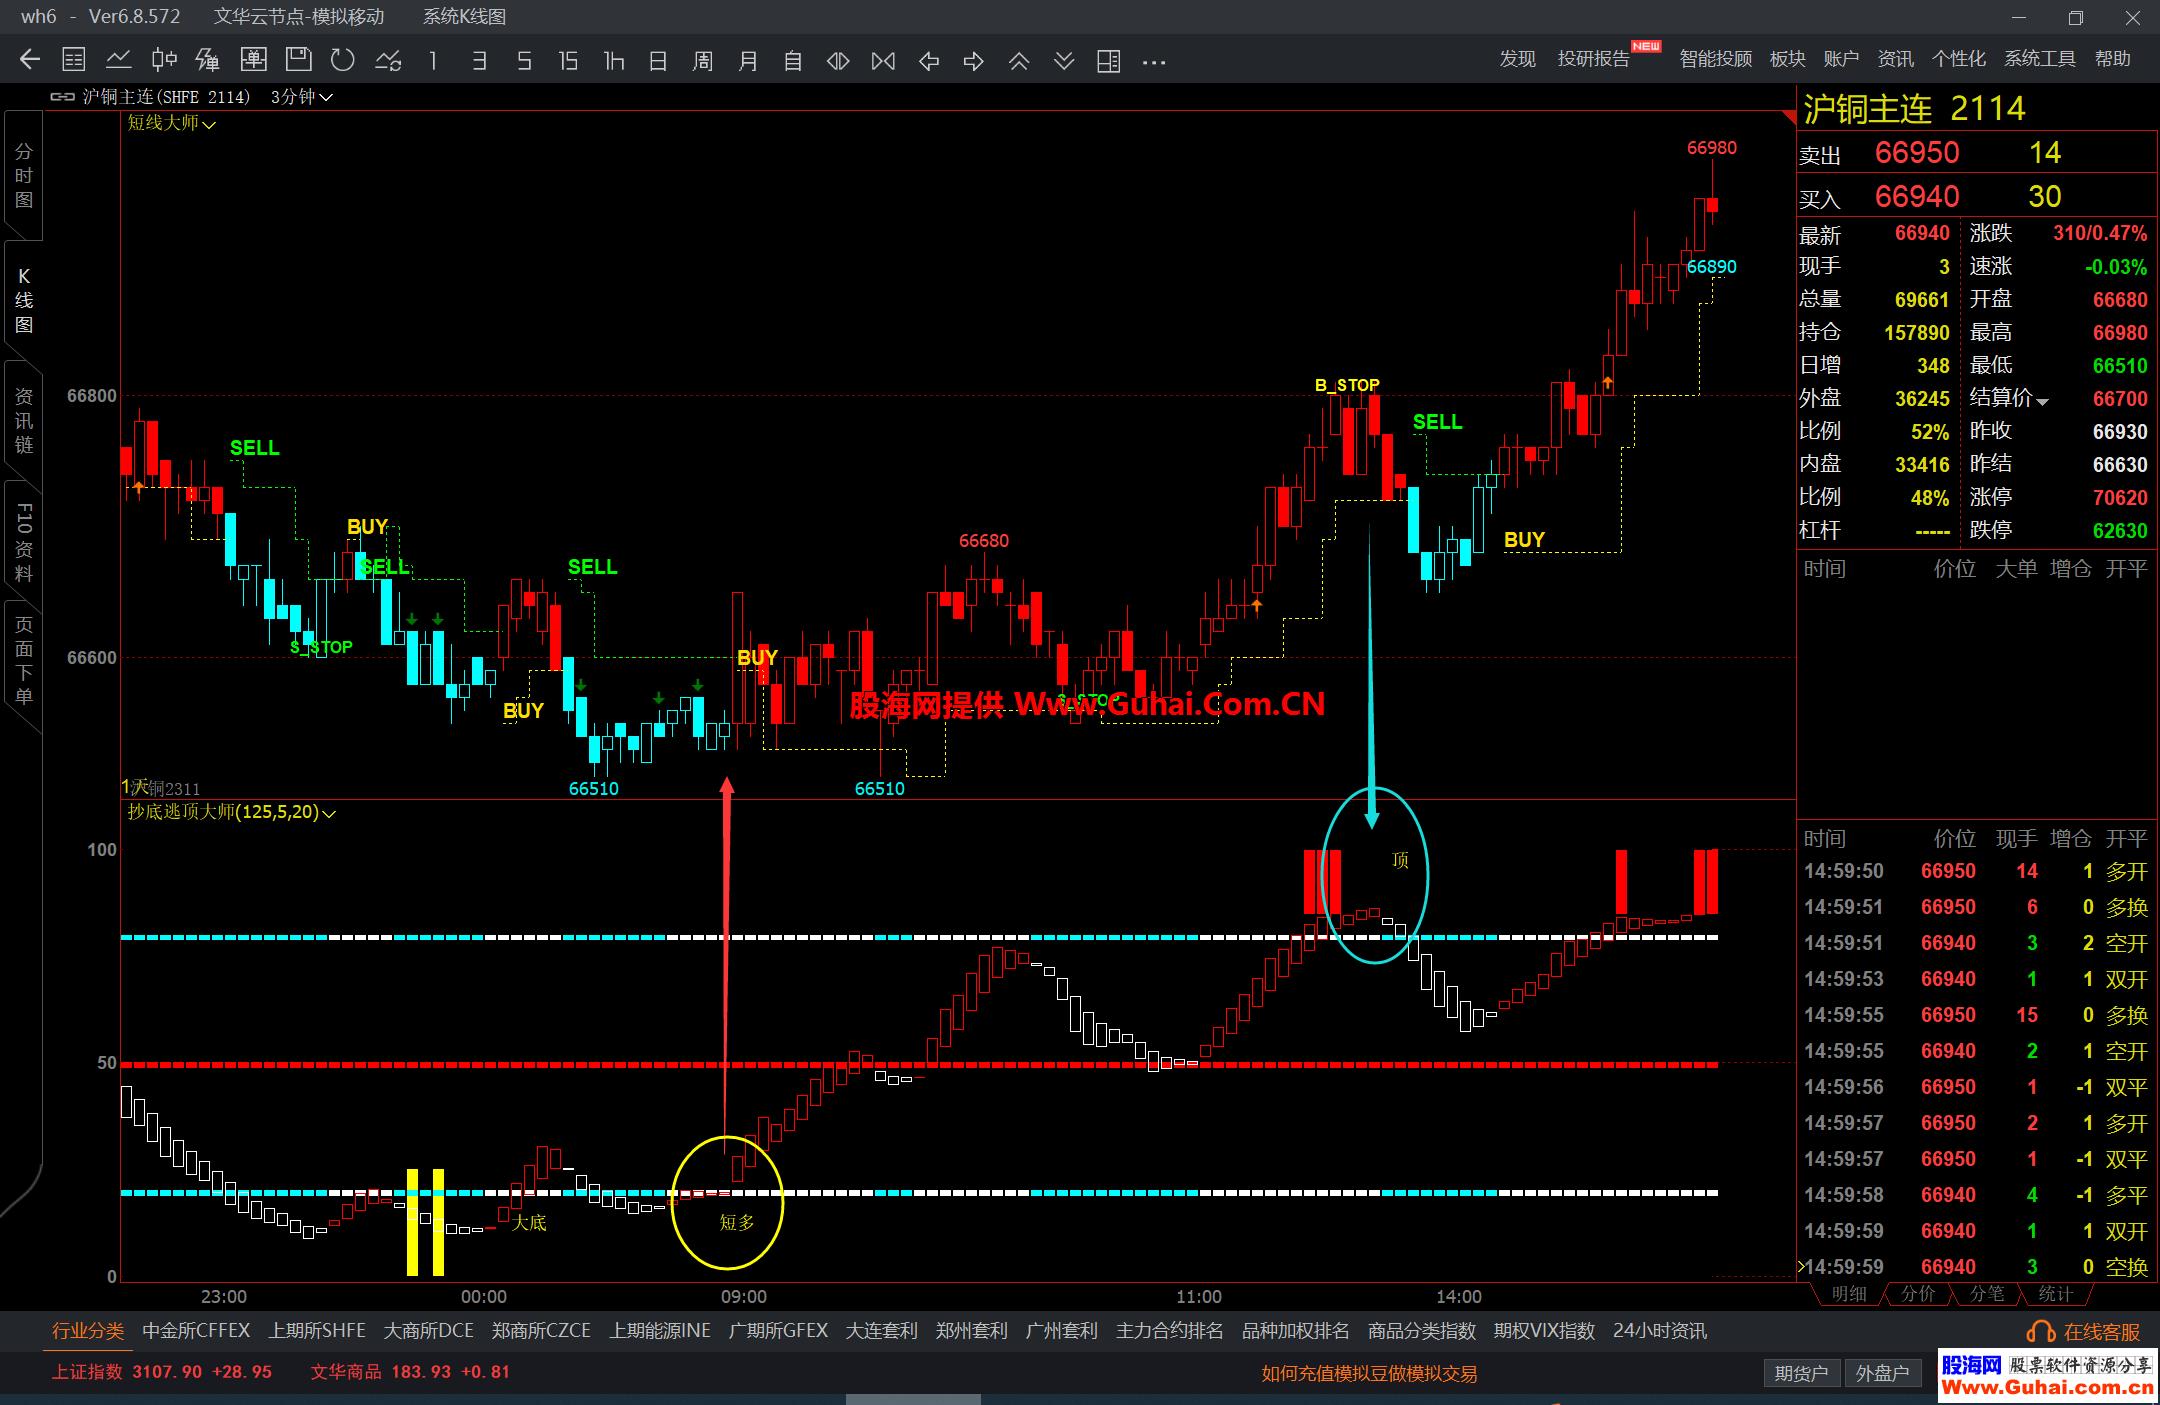Image resolution: width=2160 pixels, height=1405 pixels.
Task: Click the back arrow icon
Action: pos(30,61)
